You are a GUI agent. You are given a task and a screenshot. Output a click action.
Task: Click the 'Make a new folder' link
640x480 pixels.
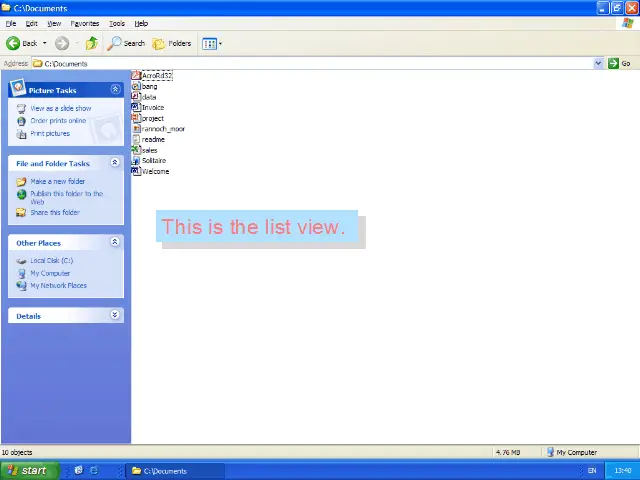pyautogui.click(x=57, y=182)
